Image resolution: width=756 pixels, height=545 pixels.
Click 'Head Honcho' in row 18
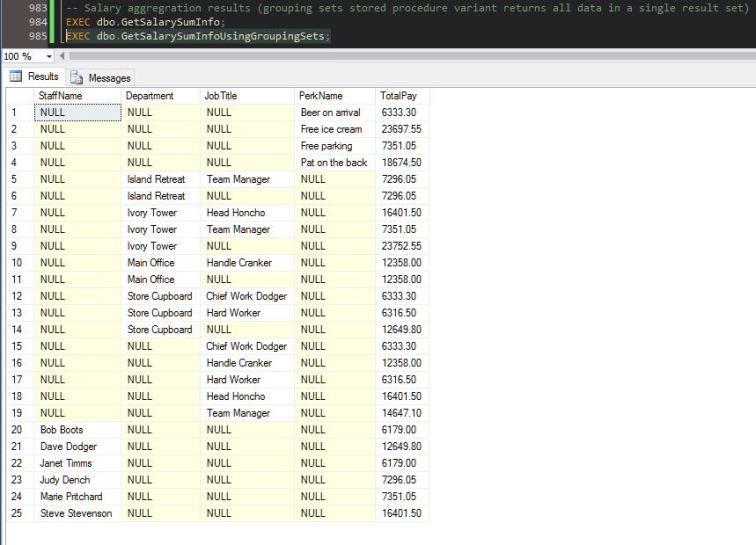[x=247, y=396]
